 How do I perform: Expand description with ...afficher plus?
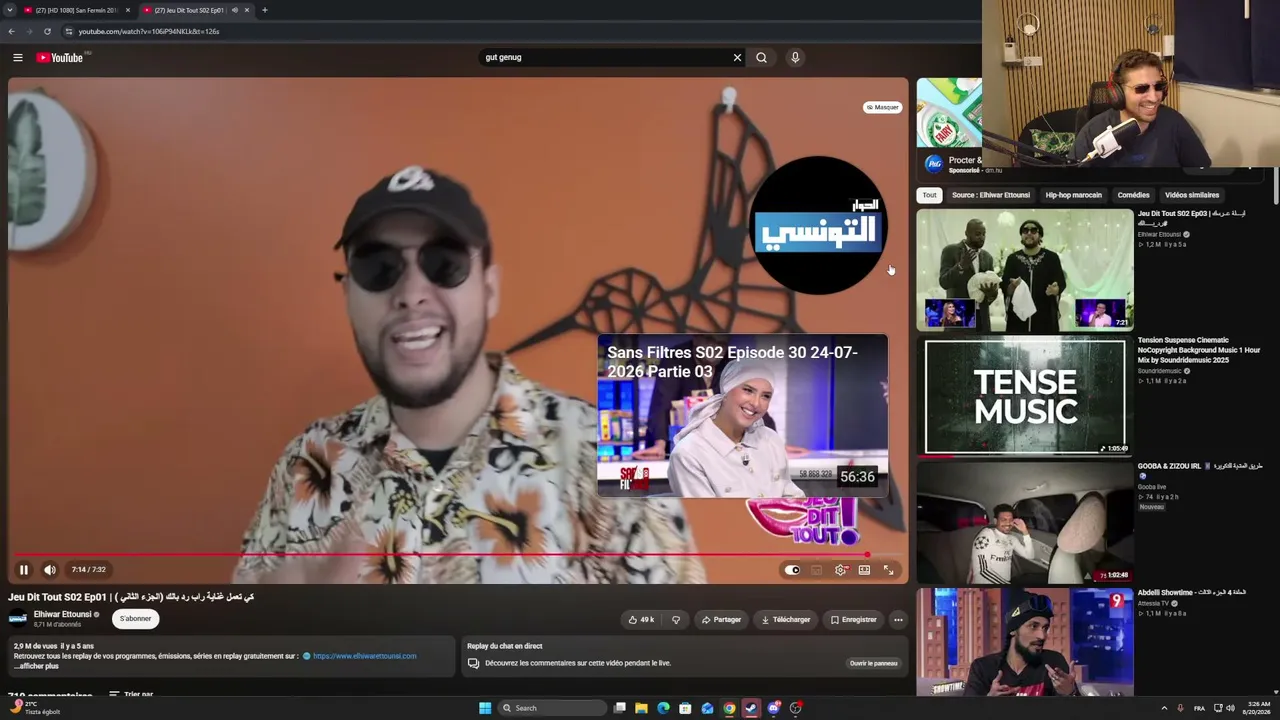[x=36, y=666]
